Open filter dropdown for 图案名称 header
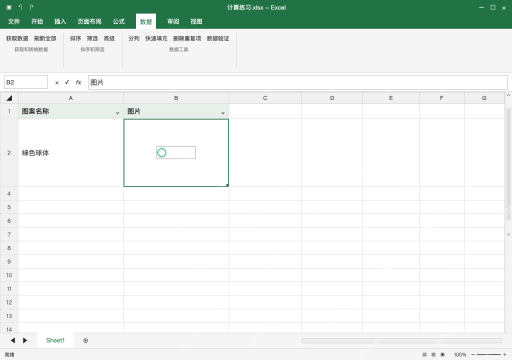This screenshot has height=360, width=512. [x=117, y=113]
